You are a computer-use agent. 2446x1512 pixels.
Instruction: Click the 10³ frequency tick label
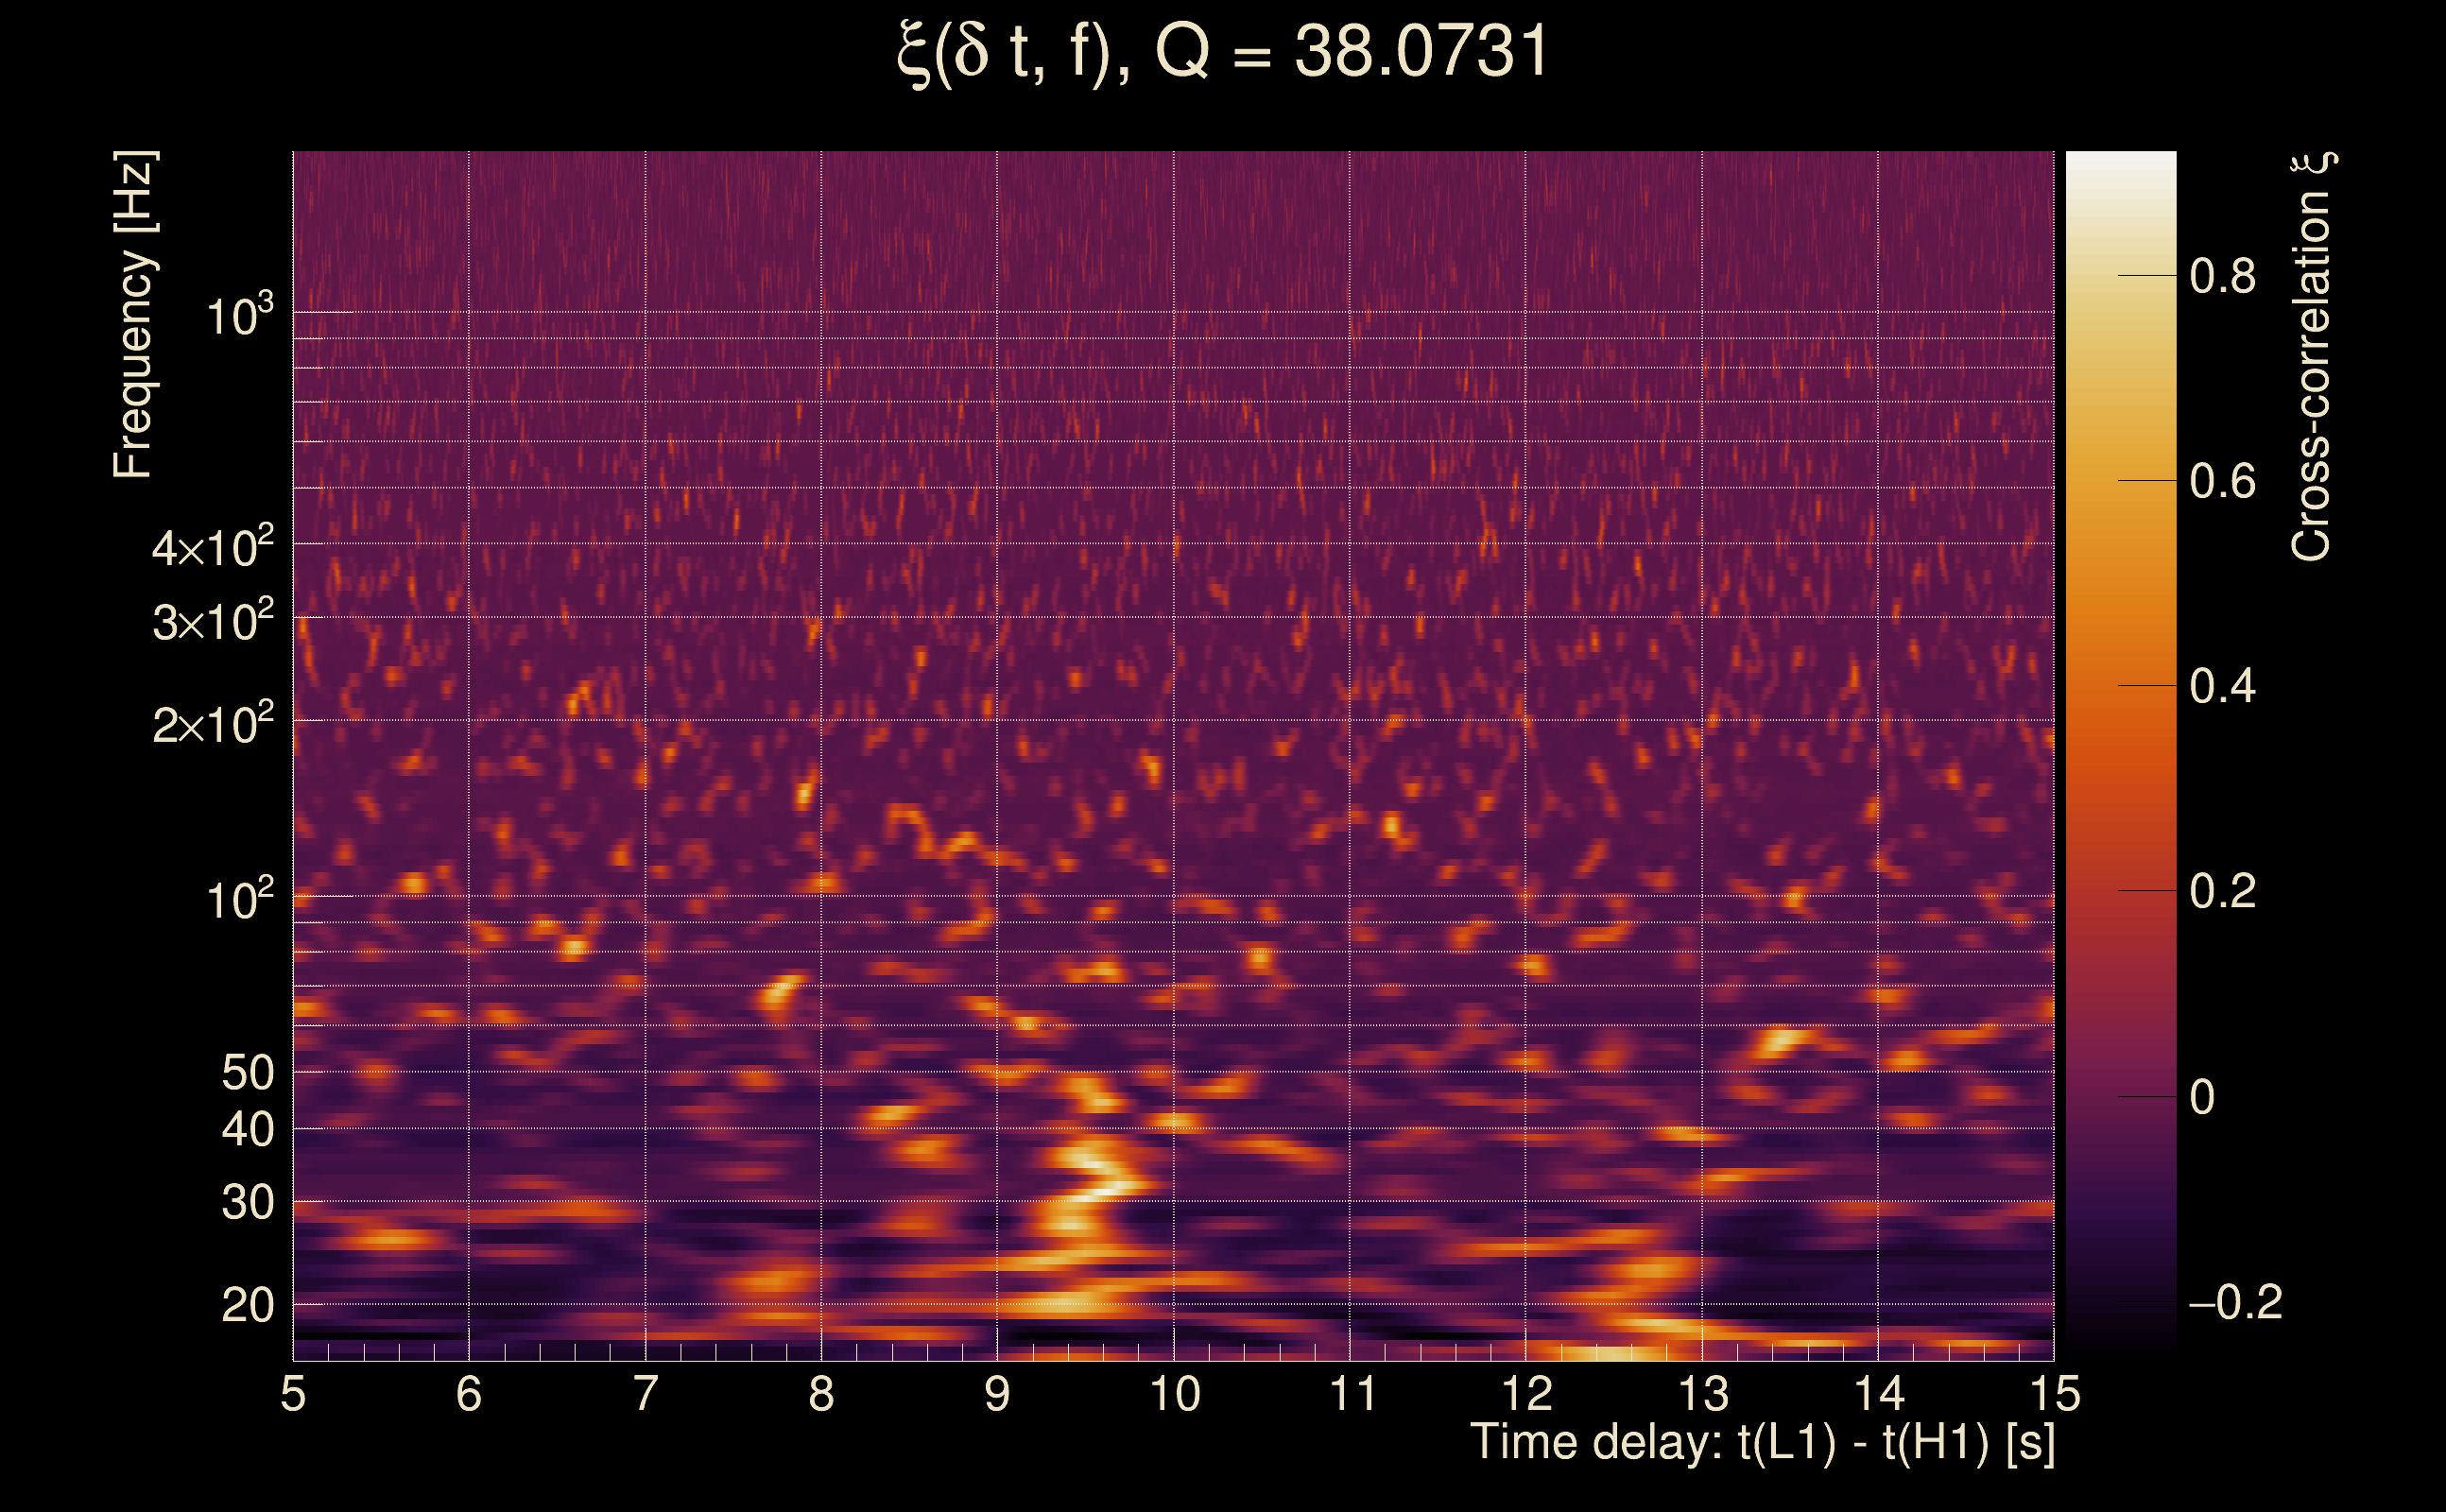238,316
